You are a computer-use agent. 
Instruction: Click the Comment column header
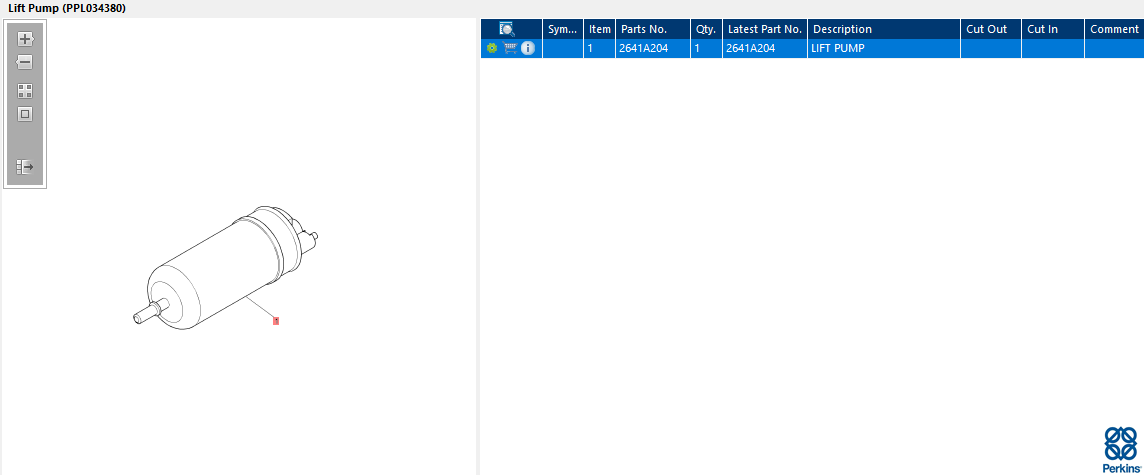(1114, 29)
